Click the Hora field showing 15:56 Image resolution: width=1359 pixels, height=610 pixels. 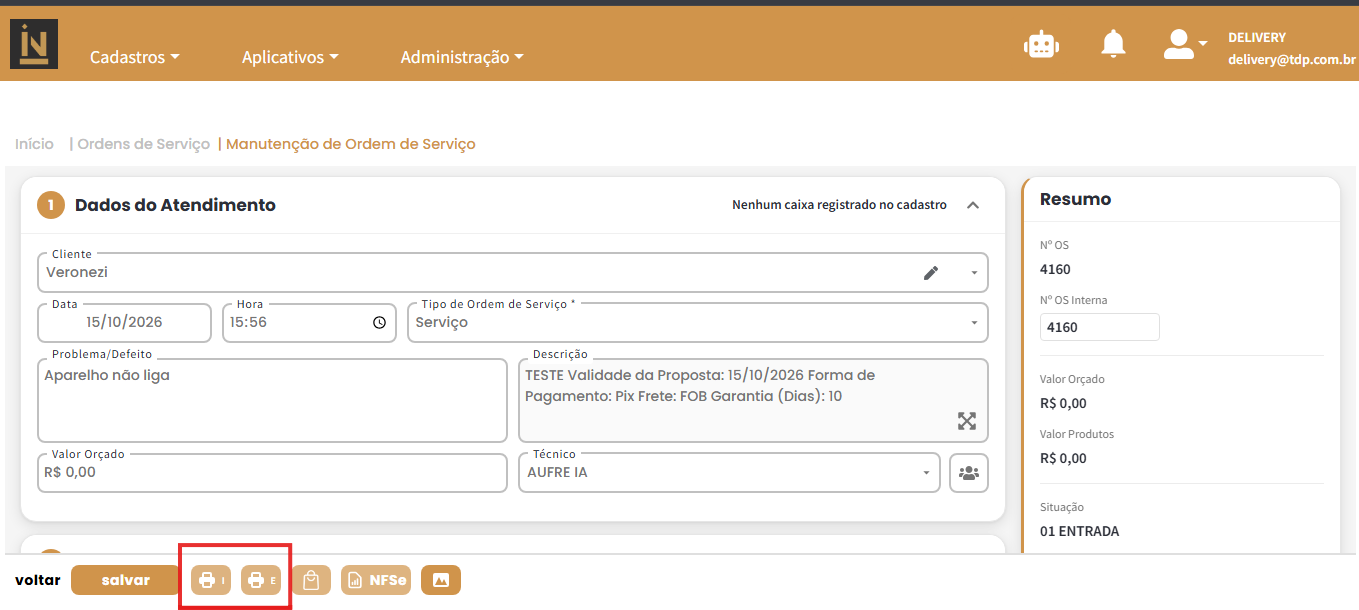(x=309, y=323)
